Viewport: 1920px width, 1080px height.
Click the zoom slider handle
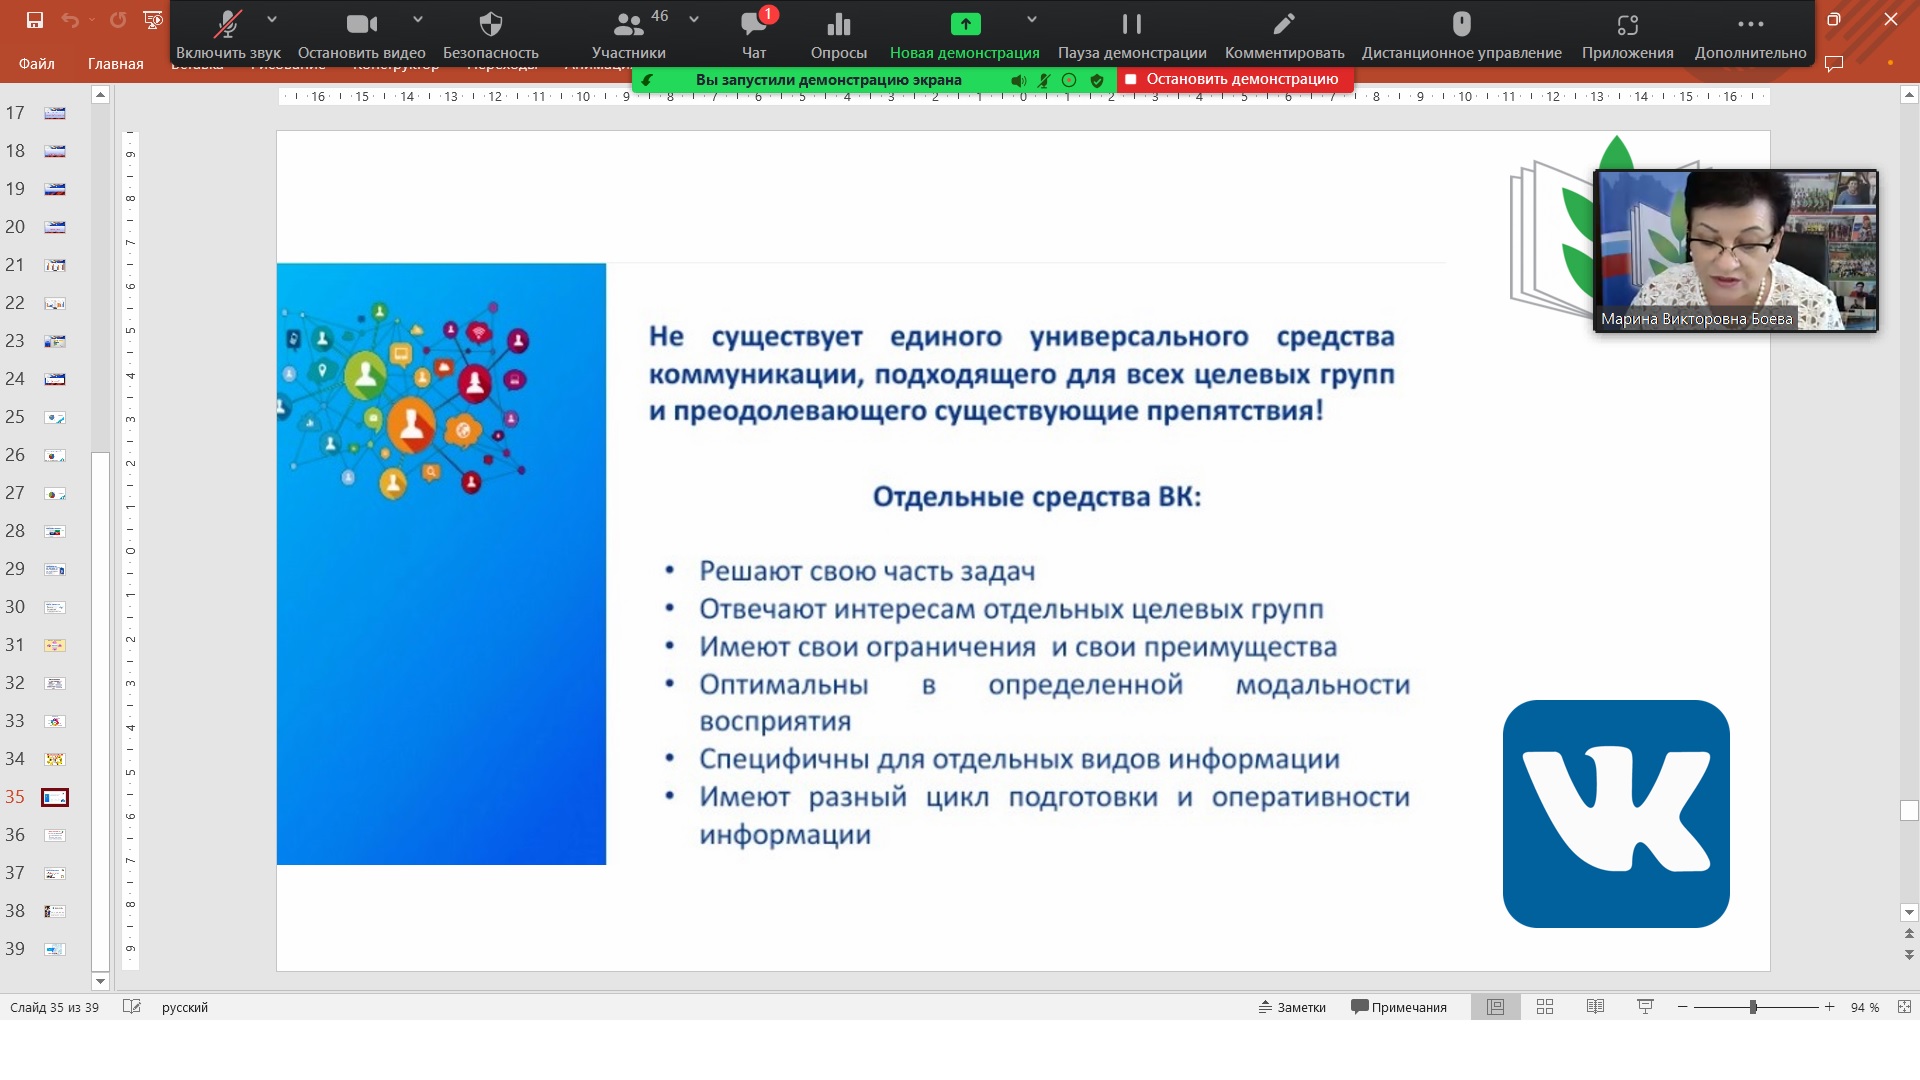[x=1753, y=1007]
